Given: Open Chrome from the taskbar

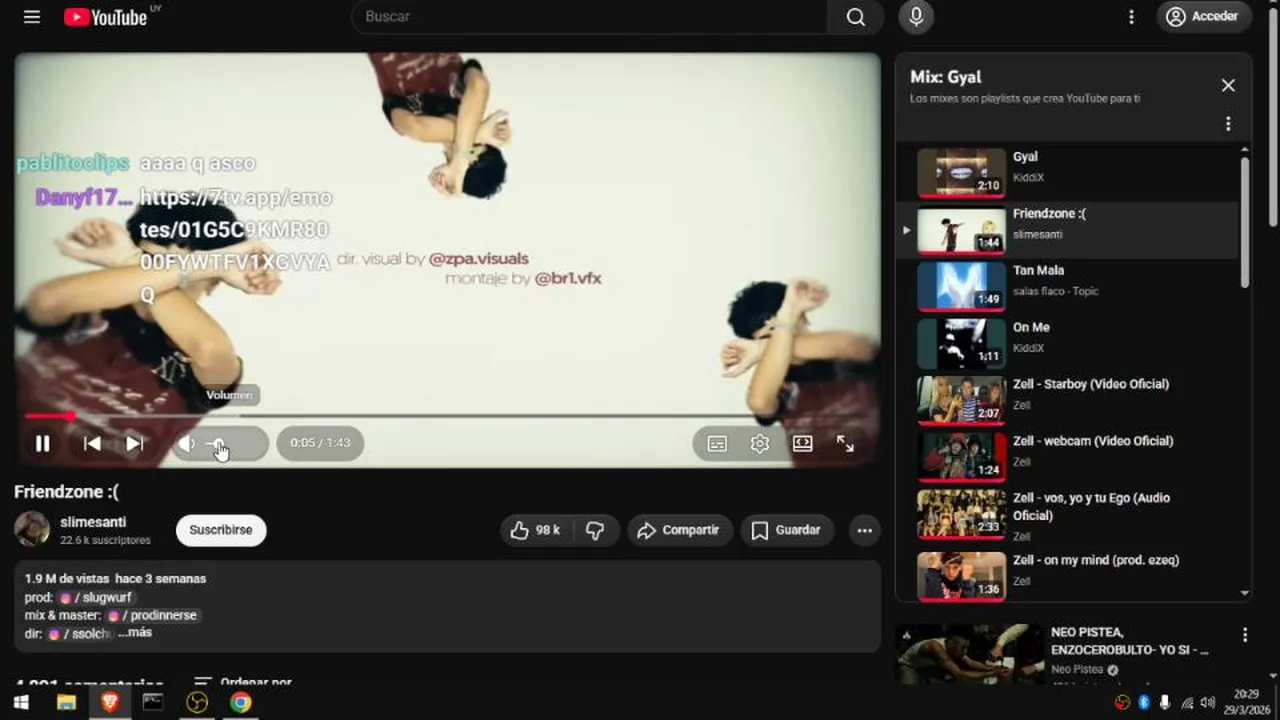Looking at the screenshot, I should [x=240, y=703].
